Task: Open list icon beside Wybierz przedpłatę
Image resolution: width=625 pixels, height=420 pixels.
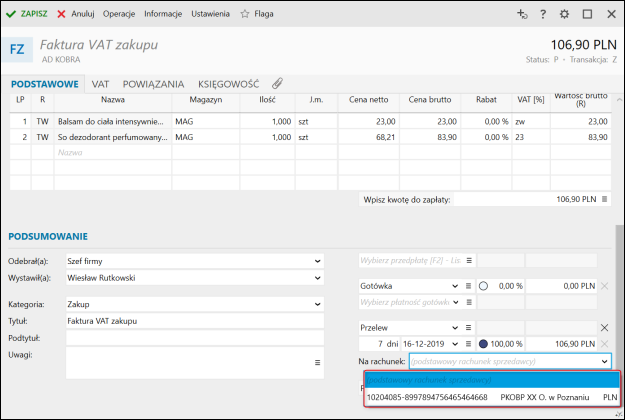Action: [x=469, y=261]
